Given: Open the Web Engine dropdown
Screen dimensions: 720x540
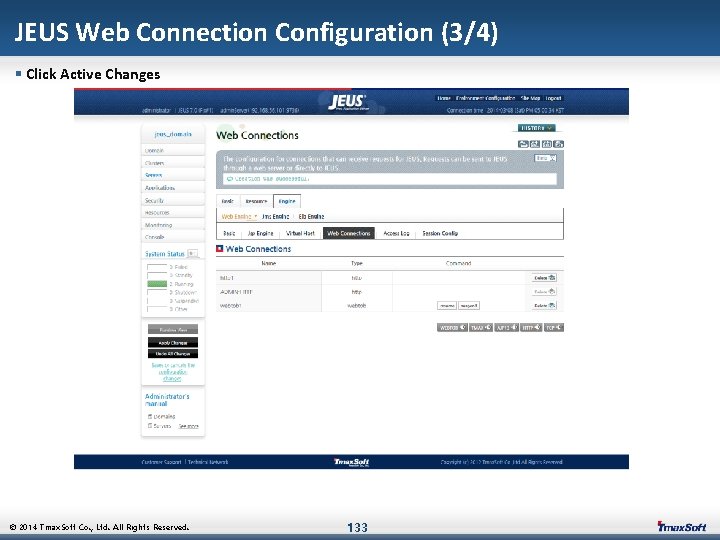Looking at the screenshot, I should (x=239, y=216).
